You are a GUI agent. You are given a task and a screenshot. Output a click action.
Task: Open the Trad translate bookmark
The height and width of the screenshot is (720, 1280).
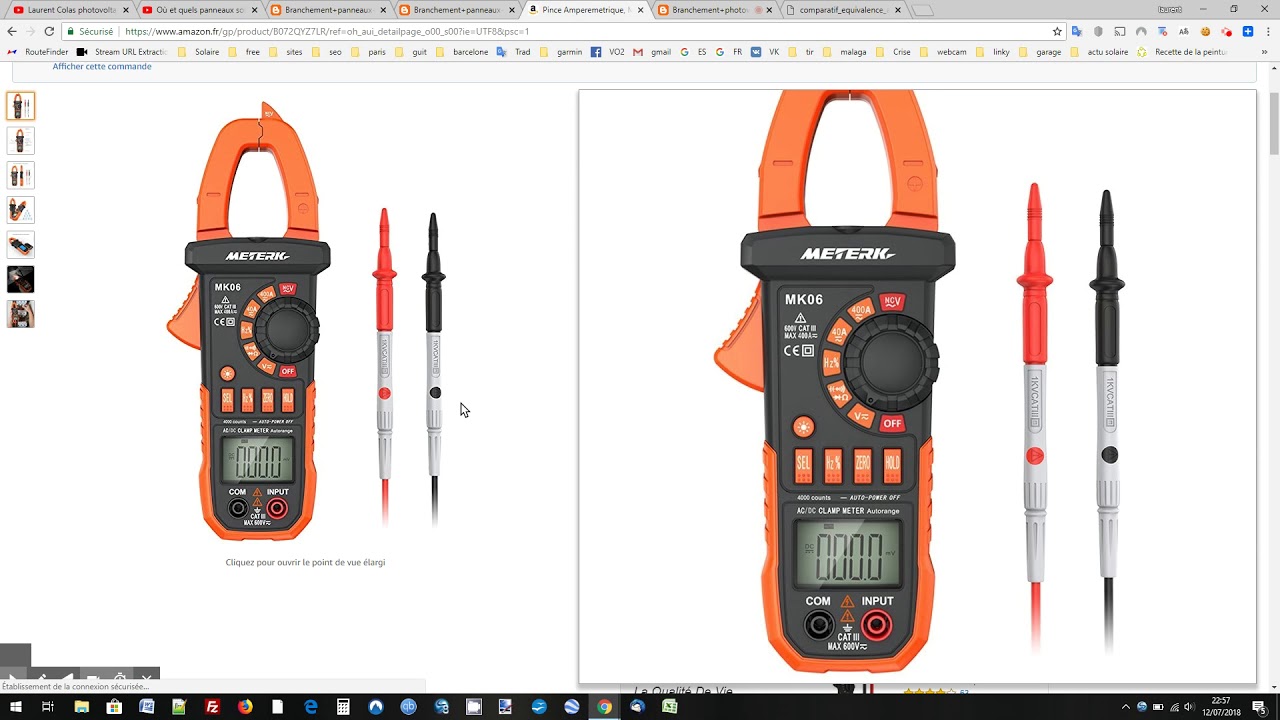514,52
